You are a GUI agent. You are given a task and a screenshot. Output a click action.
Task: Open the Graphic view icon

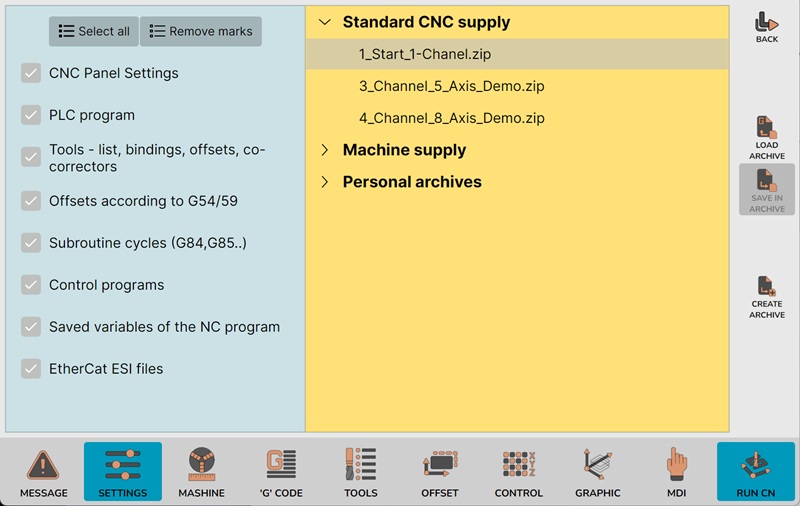coord(598,466)
